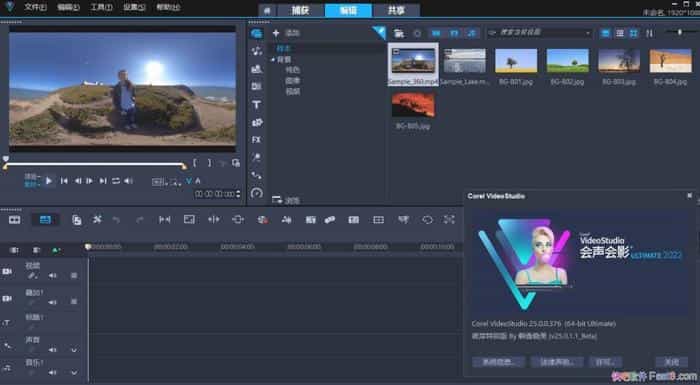Switch library to list view
The height and width of the screenshot is (385, 700).
pyautogui.click(x=620, y=33)
